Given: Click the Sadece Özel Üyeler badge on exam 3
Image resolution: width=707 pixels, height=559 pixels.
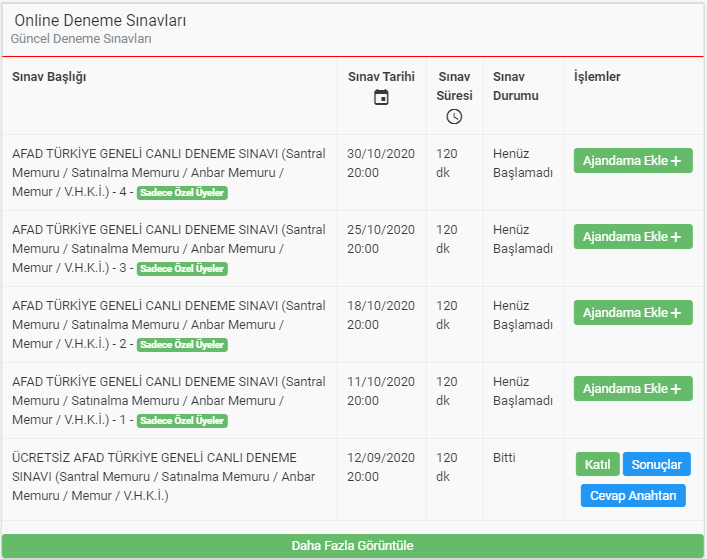Looking at the screenshot, I should click(182, 269).
